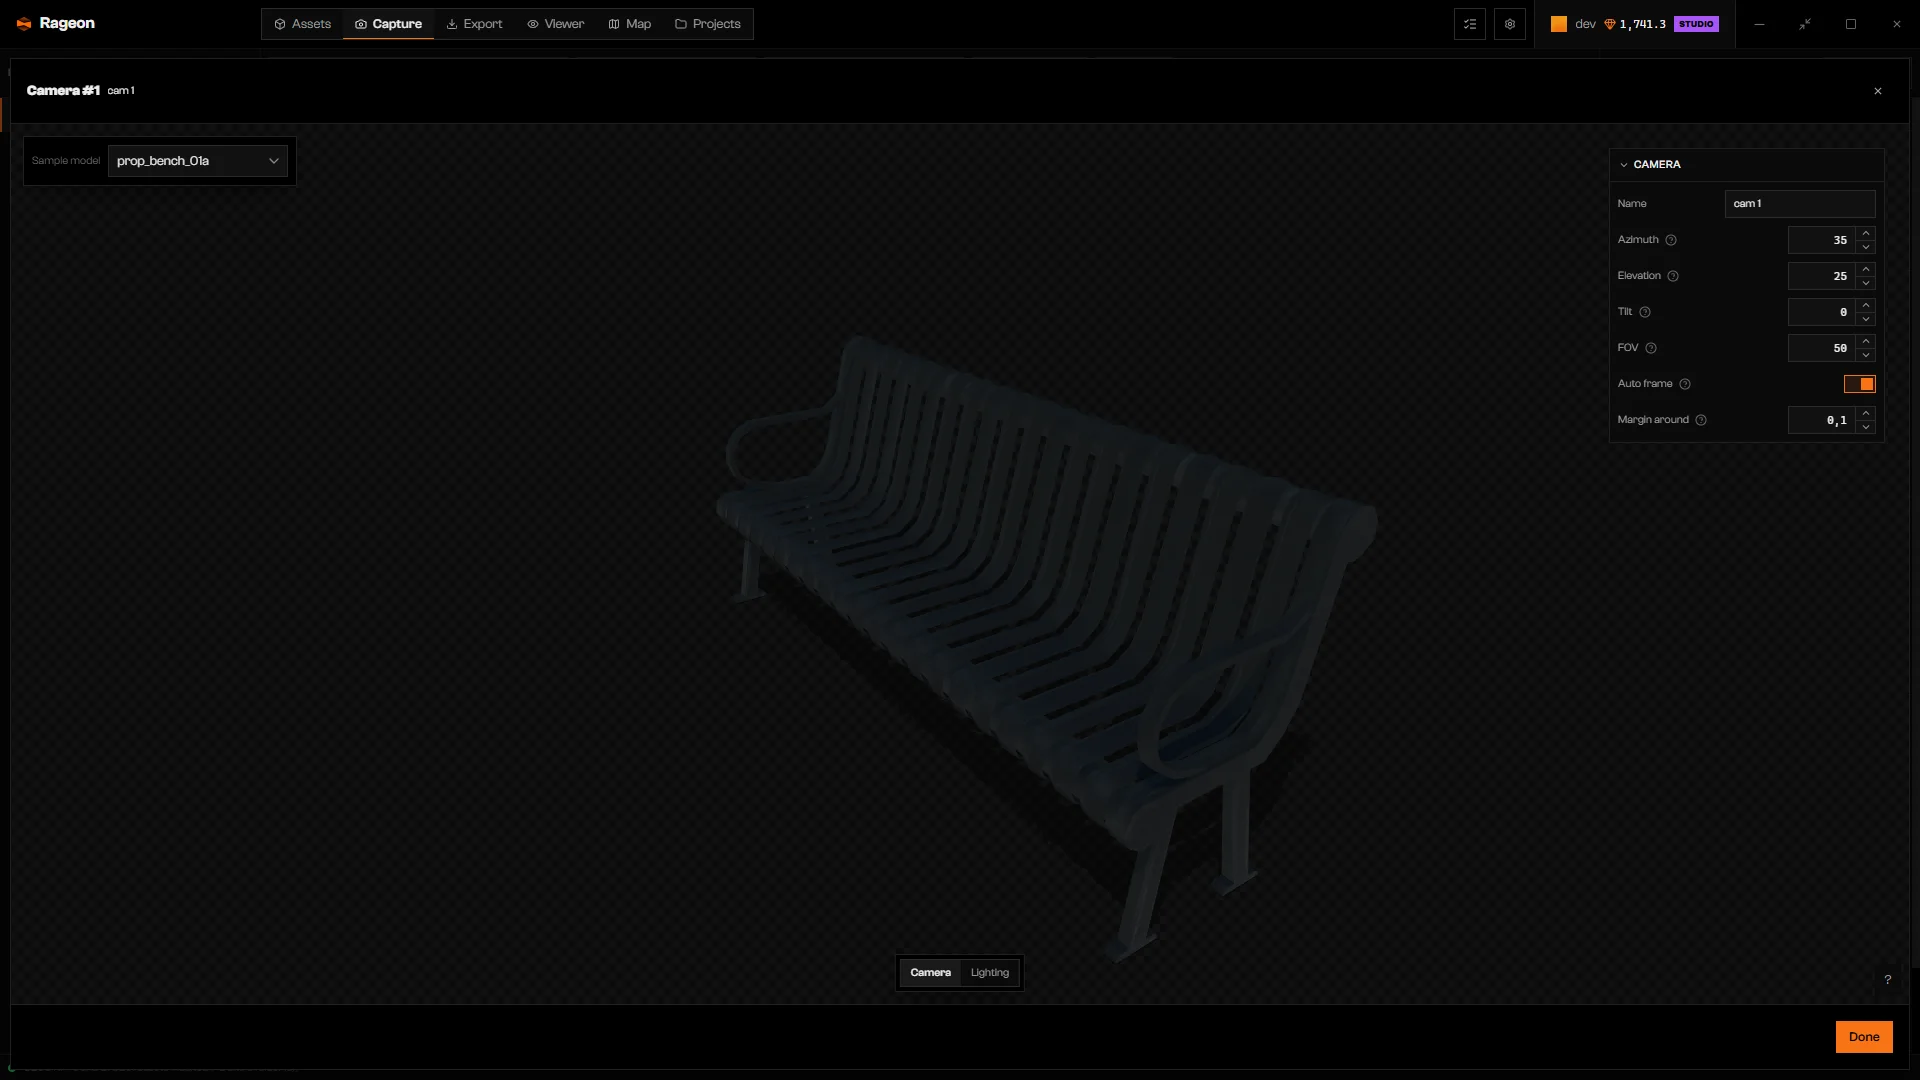Increase the Tilt value
1920x1080 pixels.
1865,305
